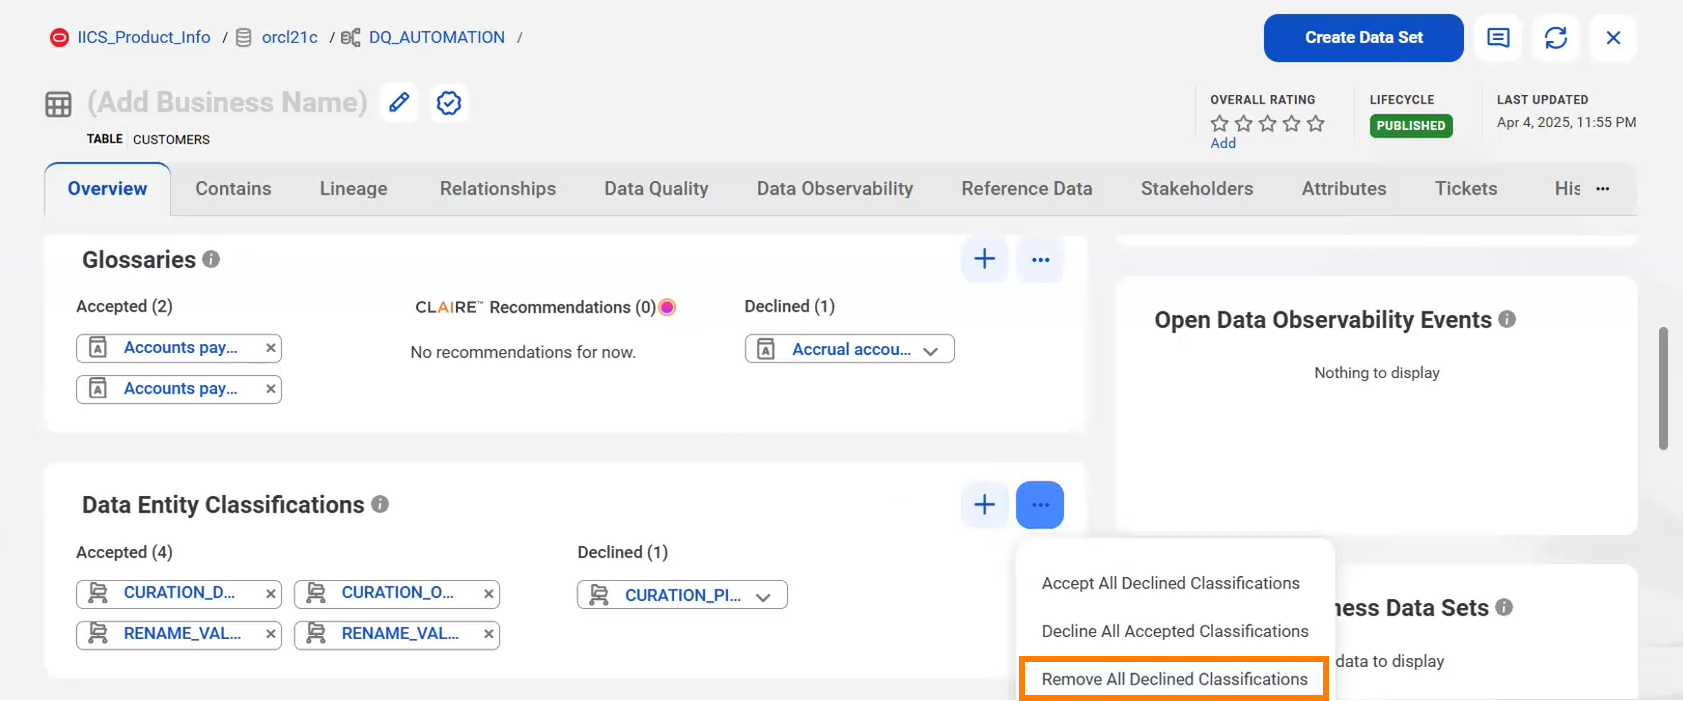This screenshot has height=701, width=1683.
Task: Open the declined CURATION_PI... classification
Action: [x=683, y=595]
